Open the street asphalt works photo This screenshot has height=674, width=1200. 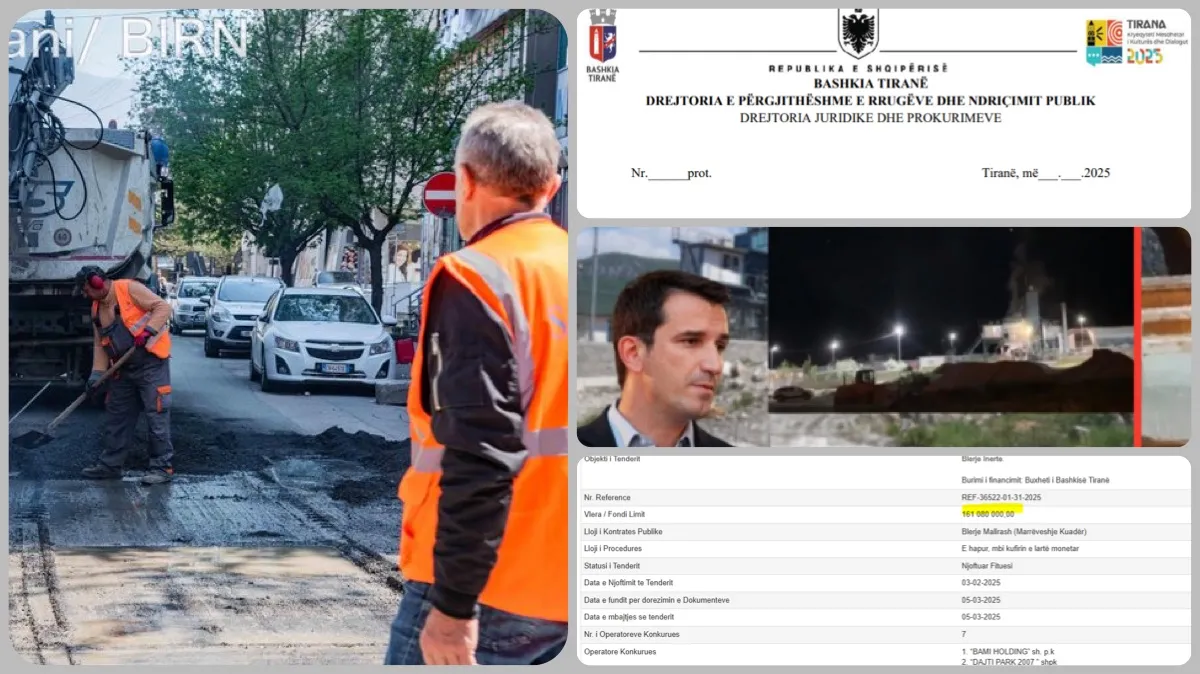(x=288, y=337)
